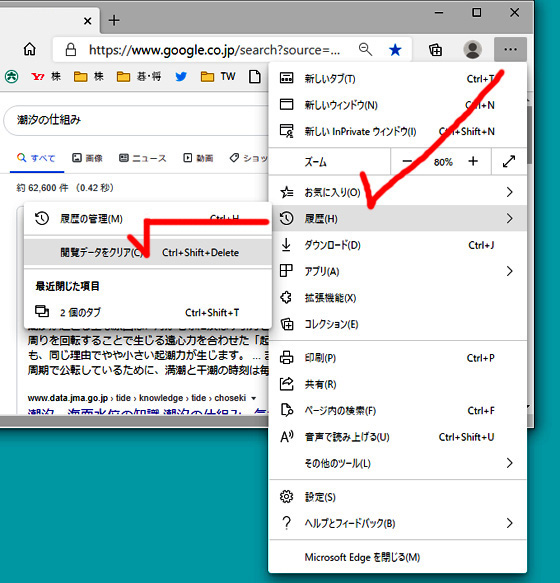Expand the アプリ(A) submenu chevron
Image resolution: width=560 pixels, height=583 pixels.
click(x=509, y=271)
